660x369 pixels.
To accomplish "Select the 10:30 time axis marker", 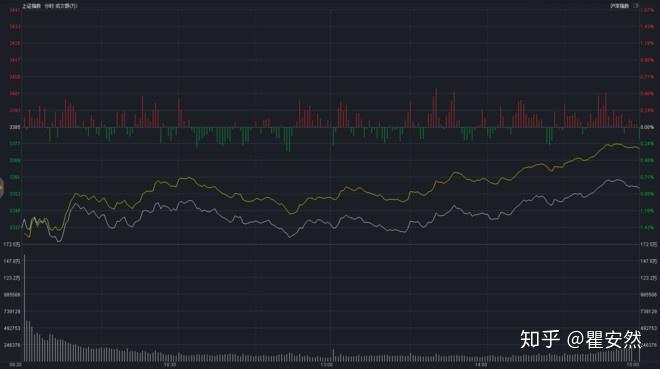I will click(x=170, y=364).
